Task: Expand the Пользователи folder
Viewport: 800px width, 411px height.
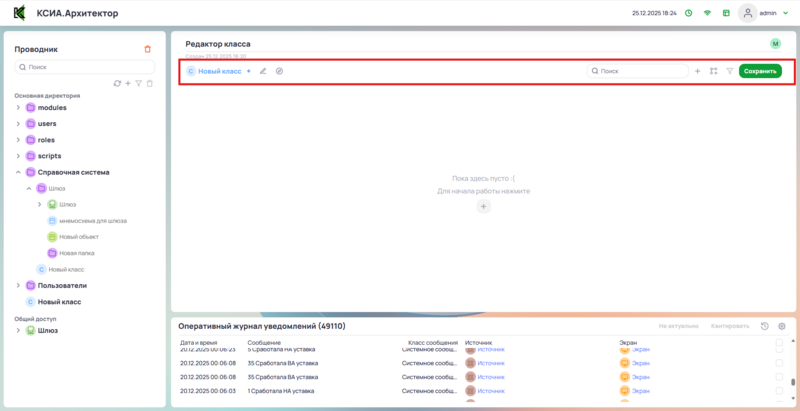Action: pyautogui.click(x=18, y=285)
